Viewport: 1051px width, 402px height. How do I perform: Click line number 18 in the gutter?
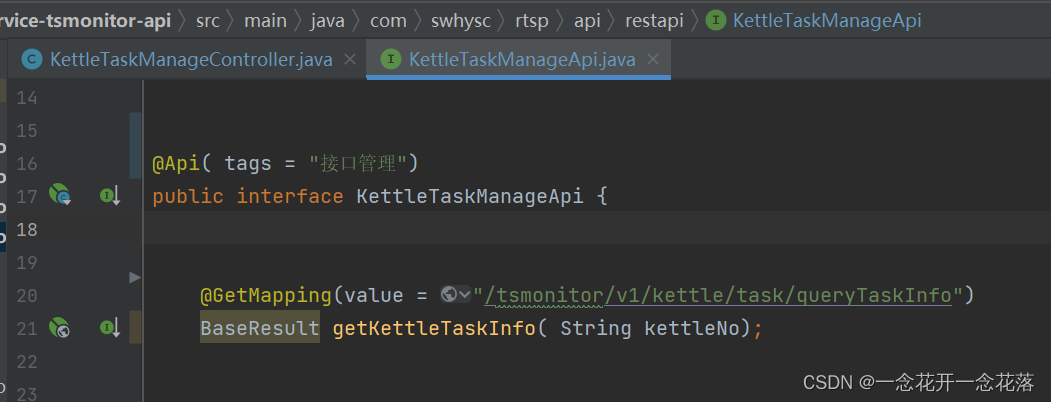(x=27, y=229)
